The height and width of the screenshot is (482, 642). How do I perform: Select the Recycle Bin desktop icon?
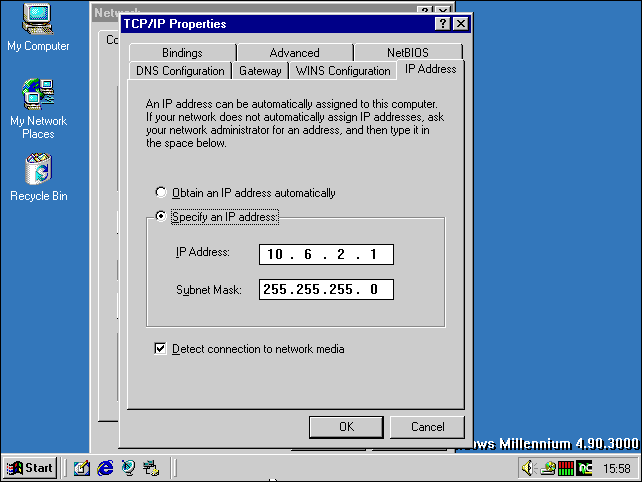tap(38, 177)
